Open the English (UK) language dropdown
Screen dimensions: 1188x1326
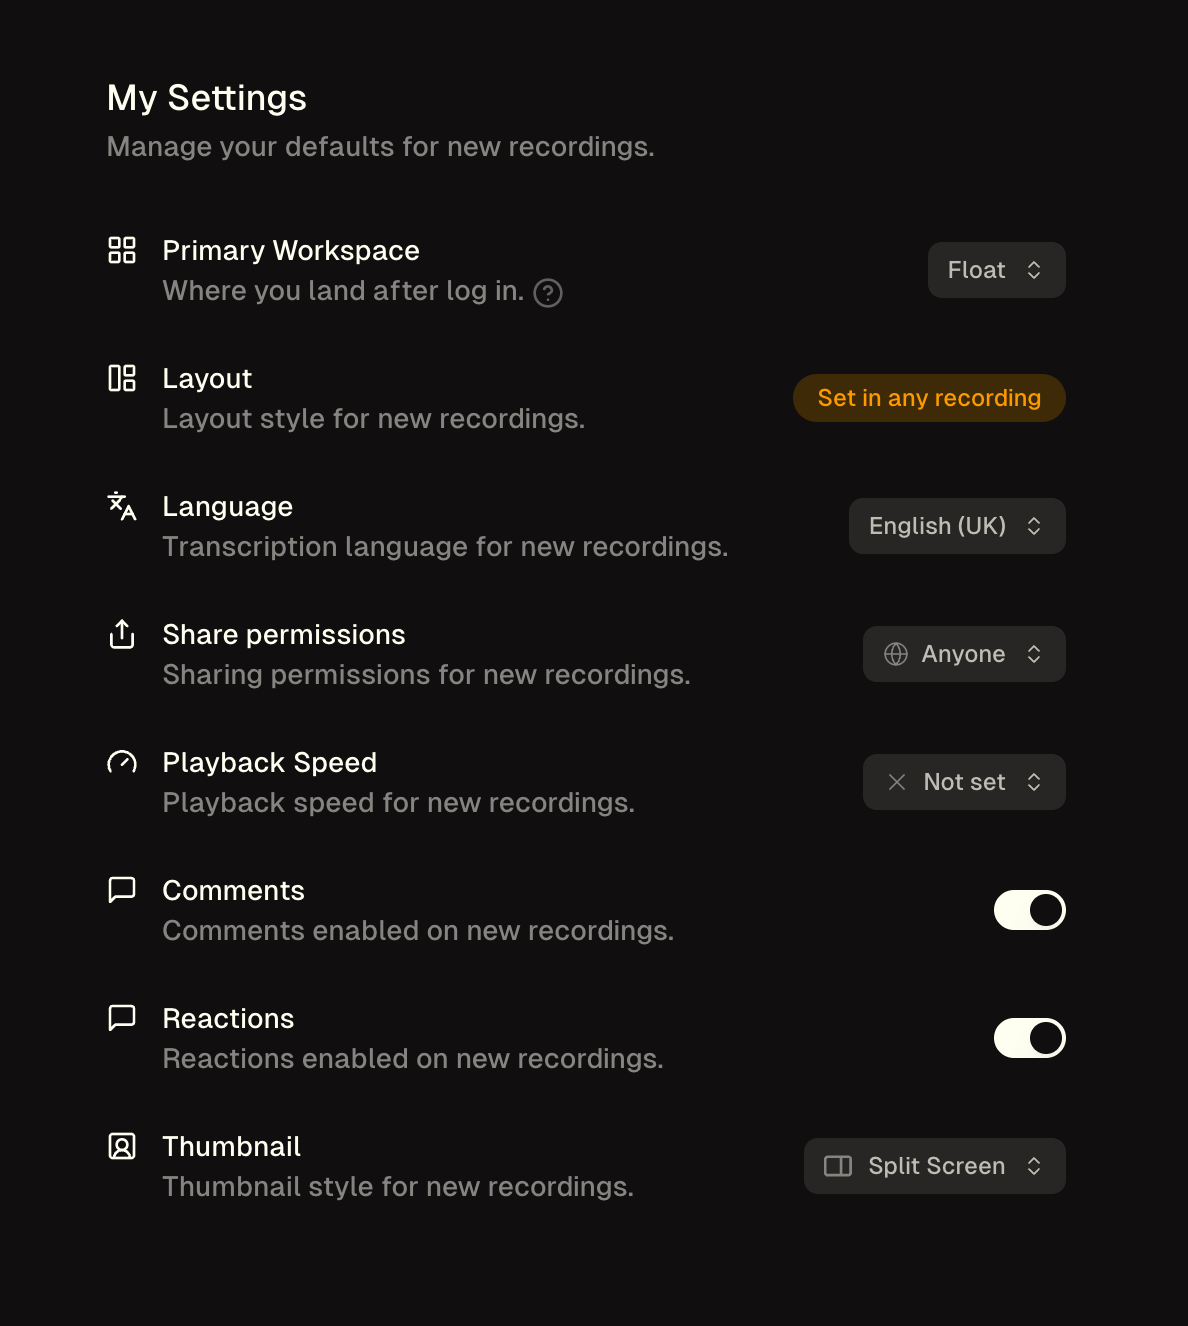point(957,526)
